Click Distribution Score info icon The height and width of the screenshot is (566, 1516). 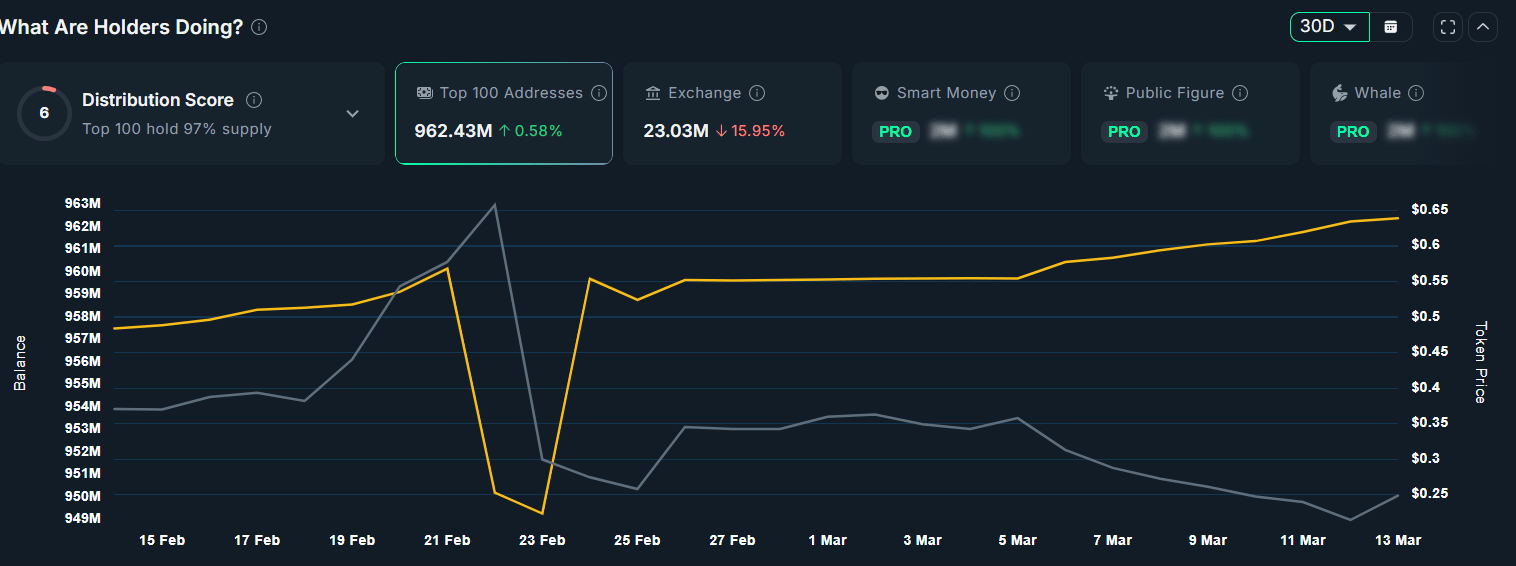click(254, 100)
